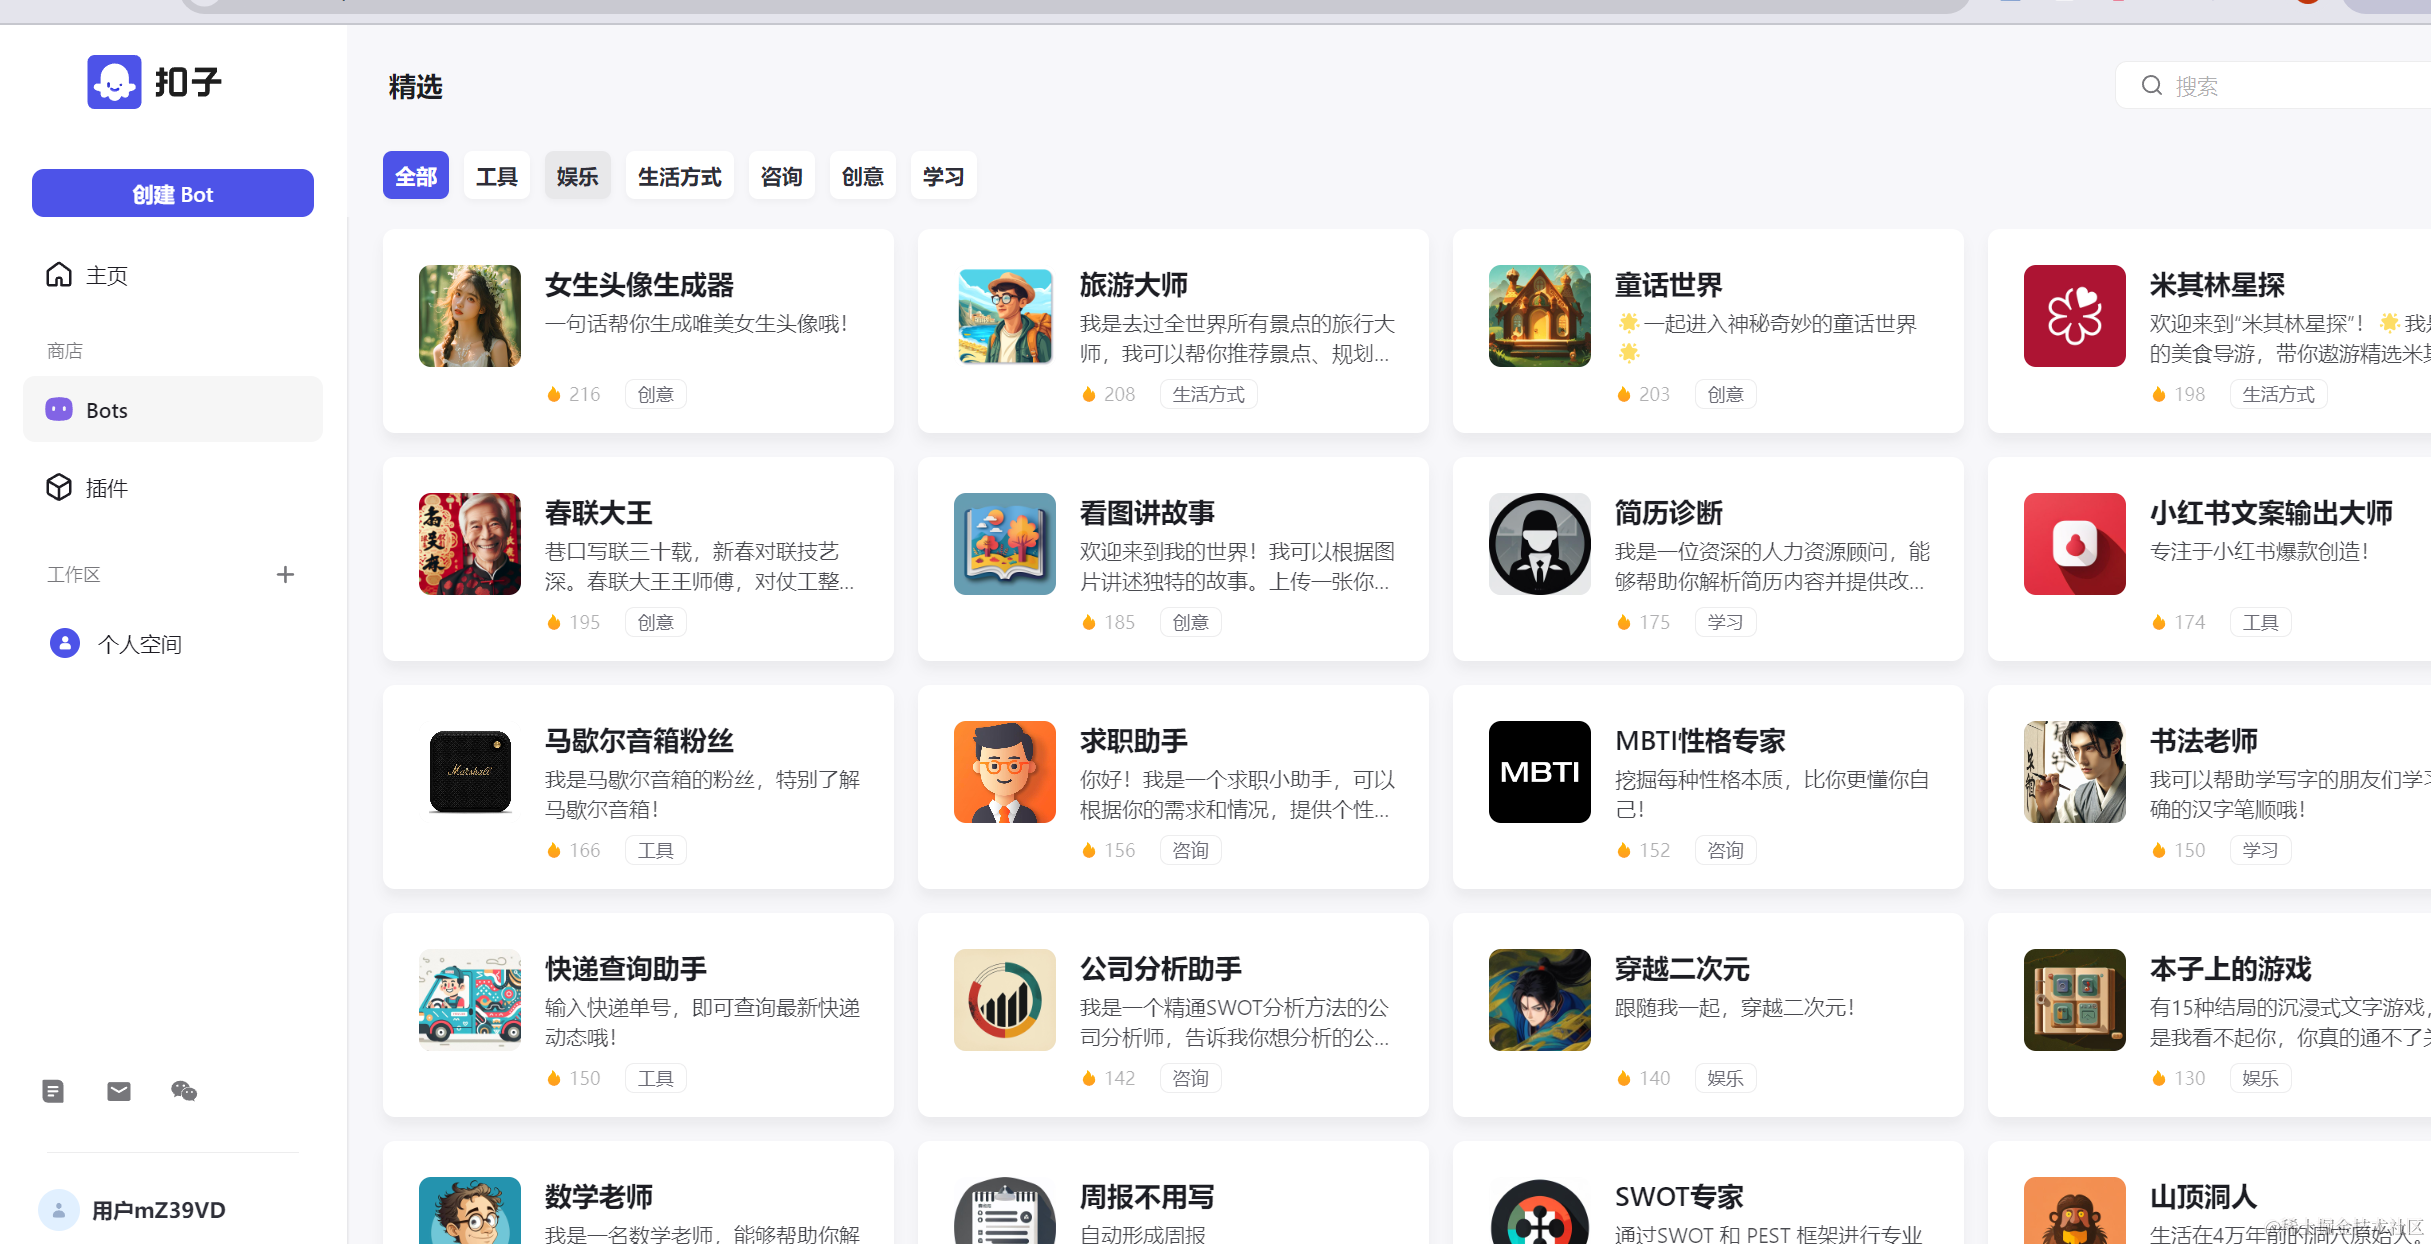
Task: Select the 生活方式 filter tab
Action: (679, 177)
